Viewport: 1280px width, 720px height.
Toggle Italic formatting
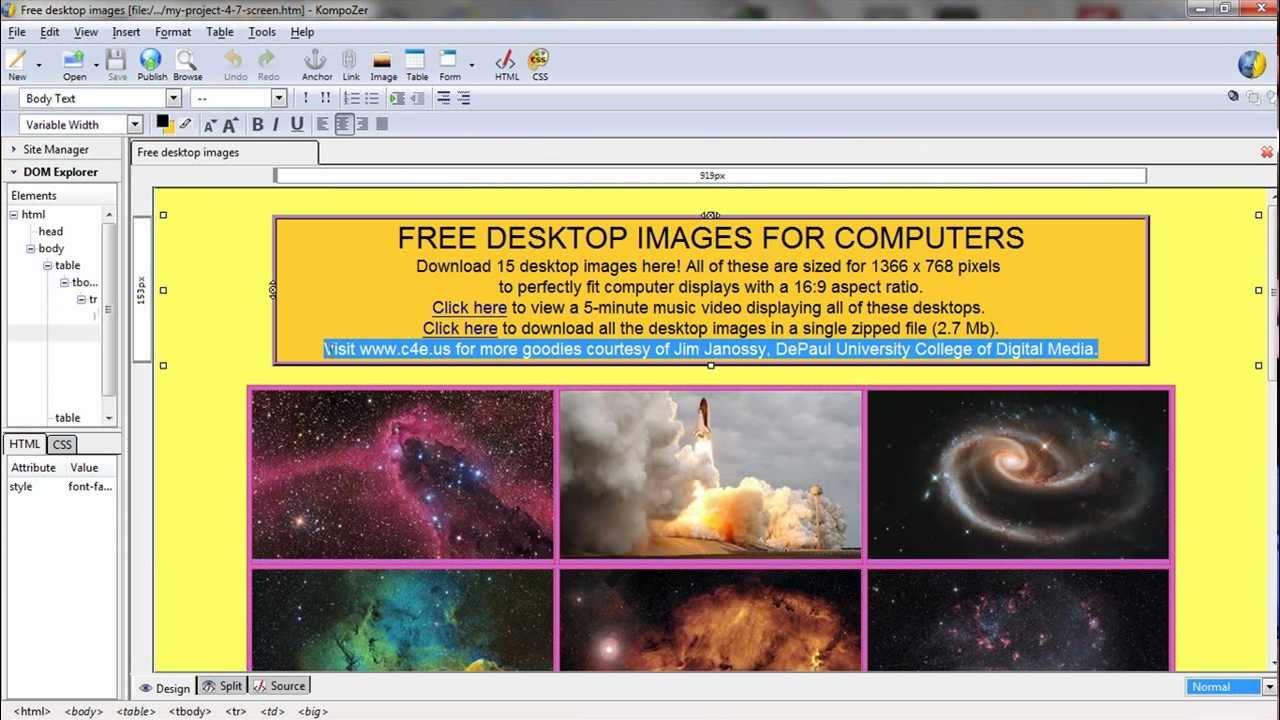(x=276, y=124)
